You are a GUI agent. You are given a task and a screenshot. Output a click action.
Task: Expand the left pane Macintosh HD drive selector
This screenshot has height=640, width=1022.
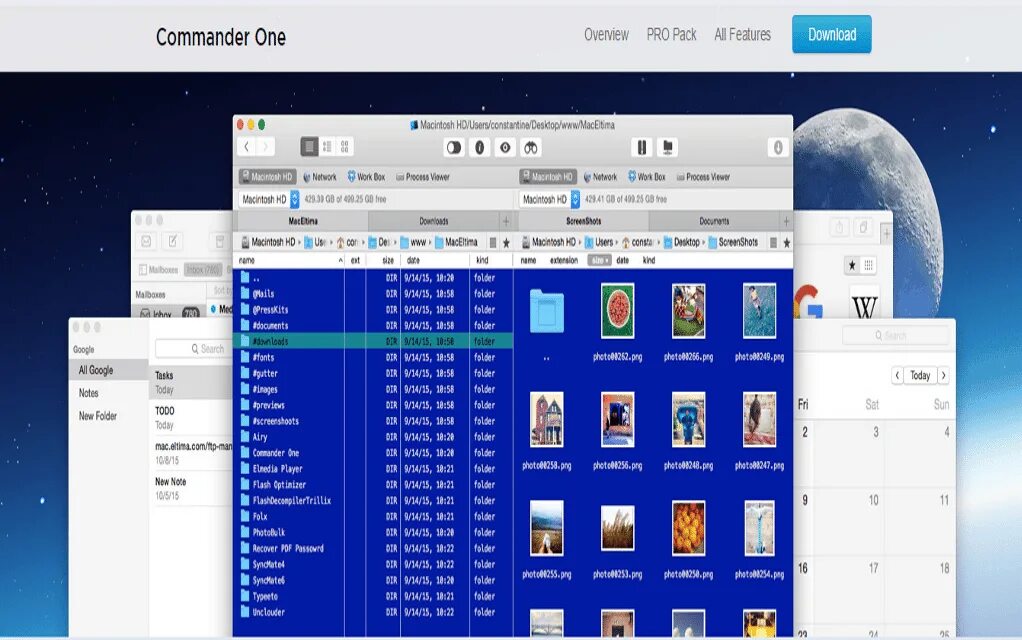tap(295, 199)
